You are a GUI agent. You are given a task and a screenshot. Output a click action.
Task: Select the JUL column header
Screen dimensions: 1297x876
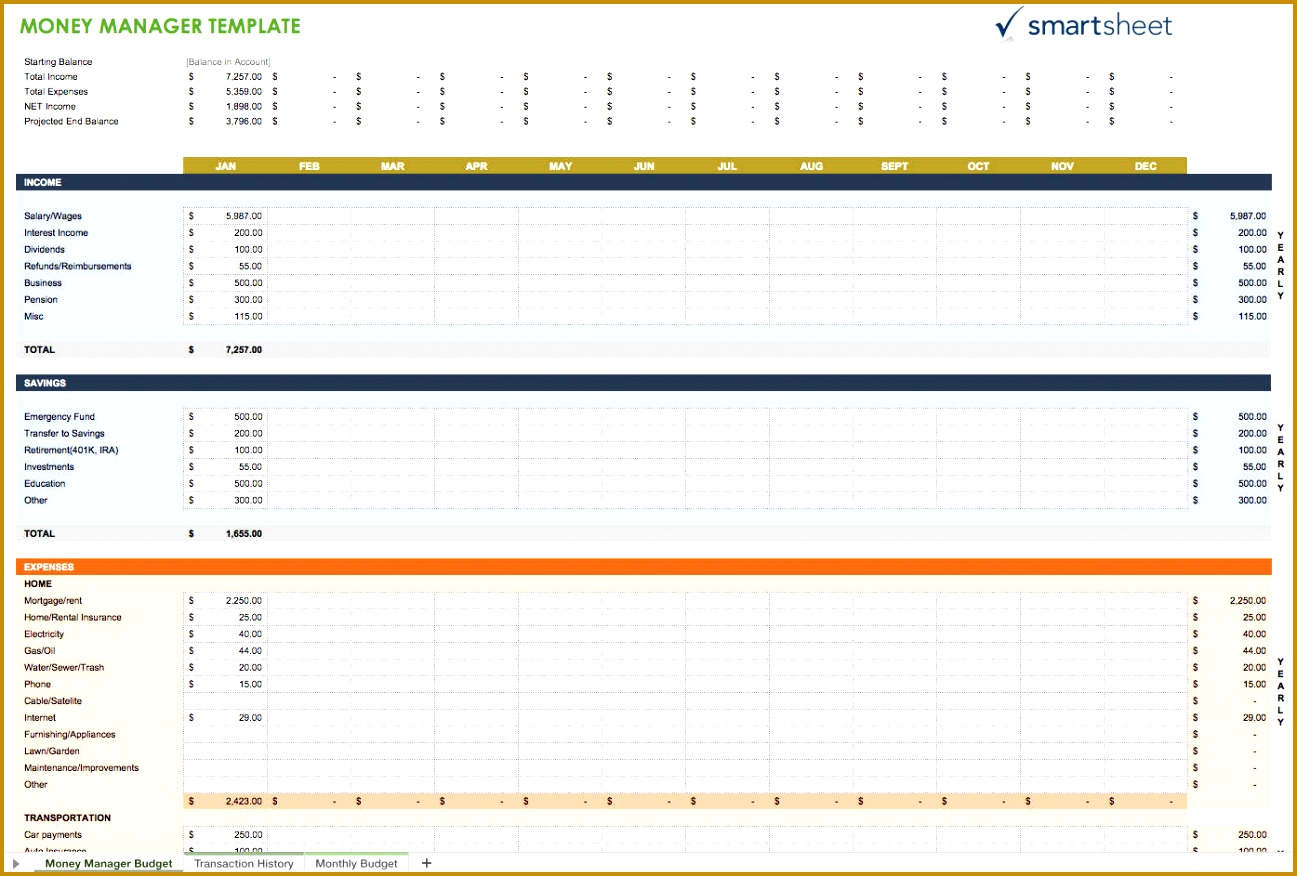tap(727, 166)
